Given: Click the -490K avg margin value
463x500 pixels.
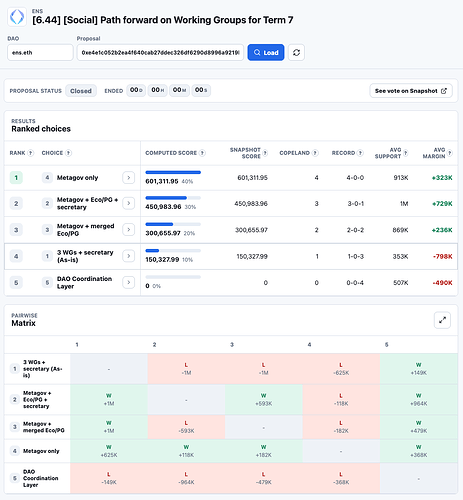Looking at the screenshot, I should [443, 283].
